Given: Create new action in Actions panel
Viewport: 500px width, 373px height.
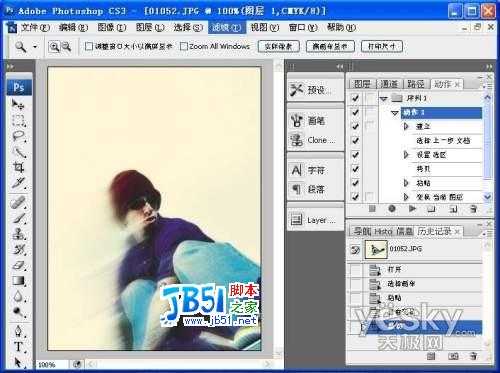Looking at the screenshot, I should click(453, 209).
